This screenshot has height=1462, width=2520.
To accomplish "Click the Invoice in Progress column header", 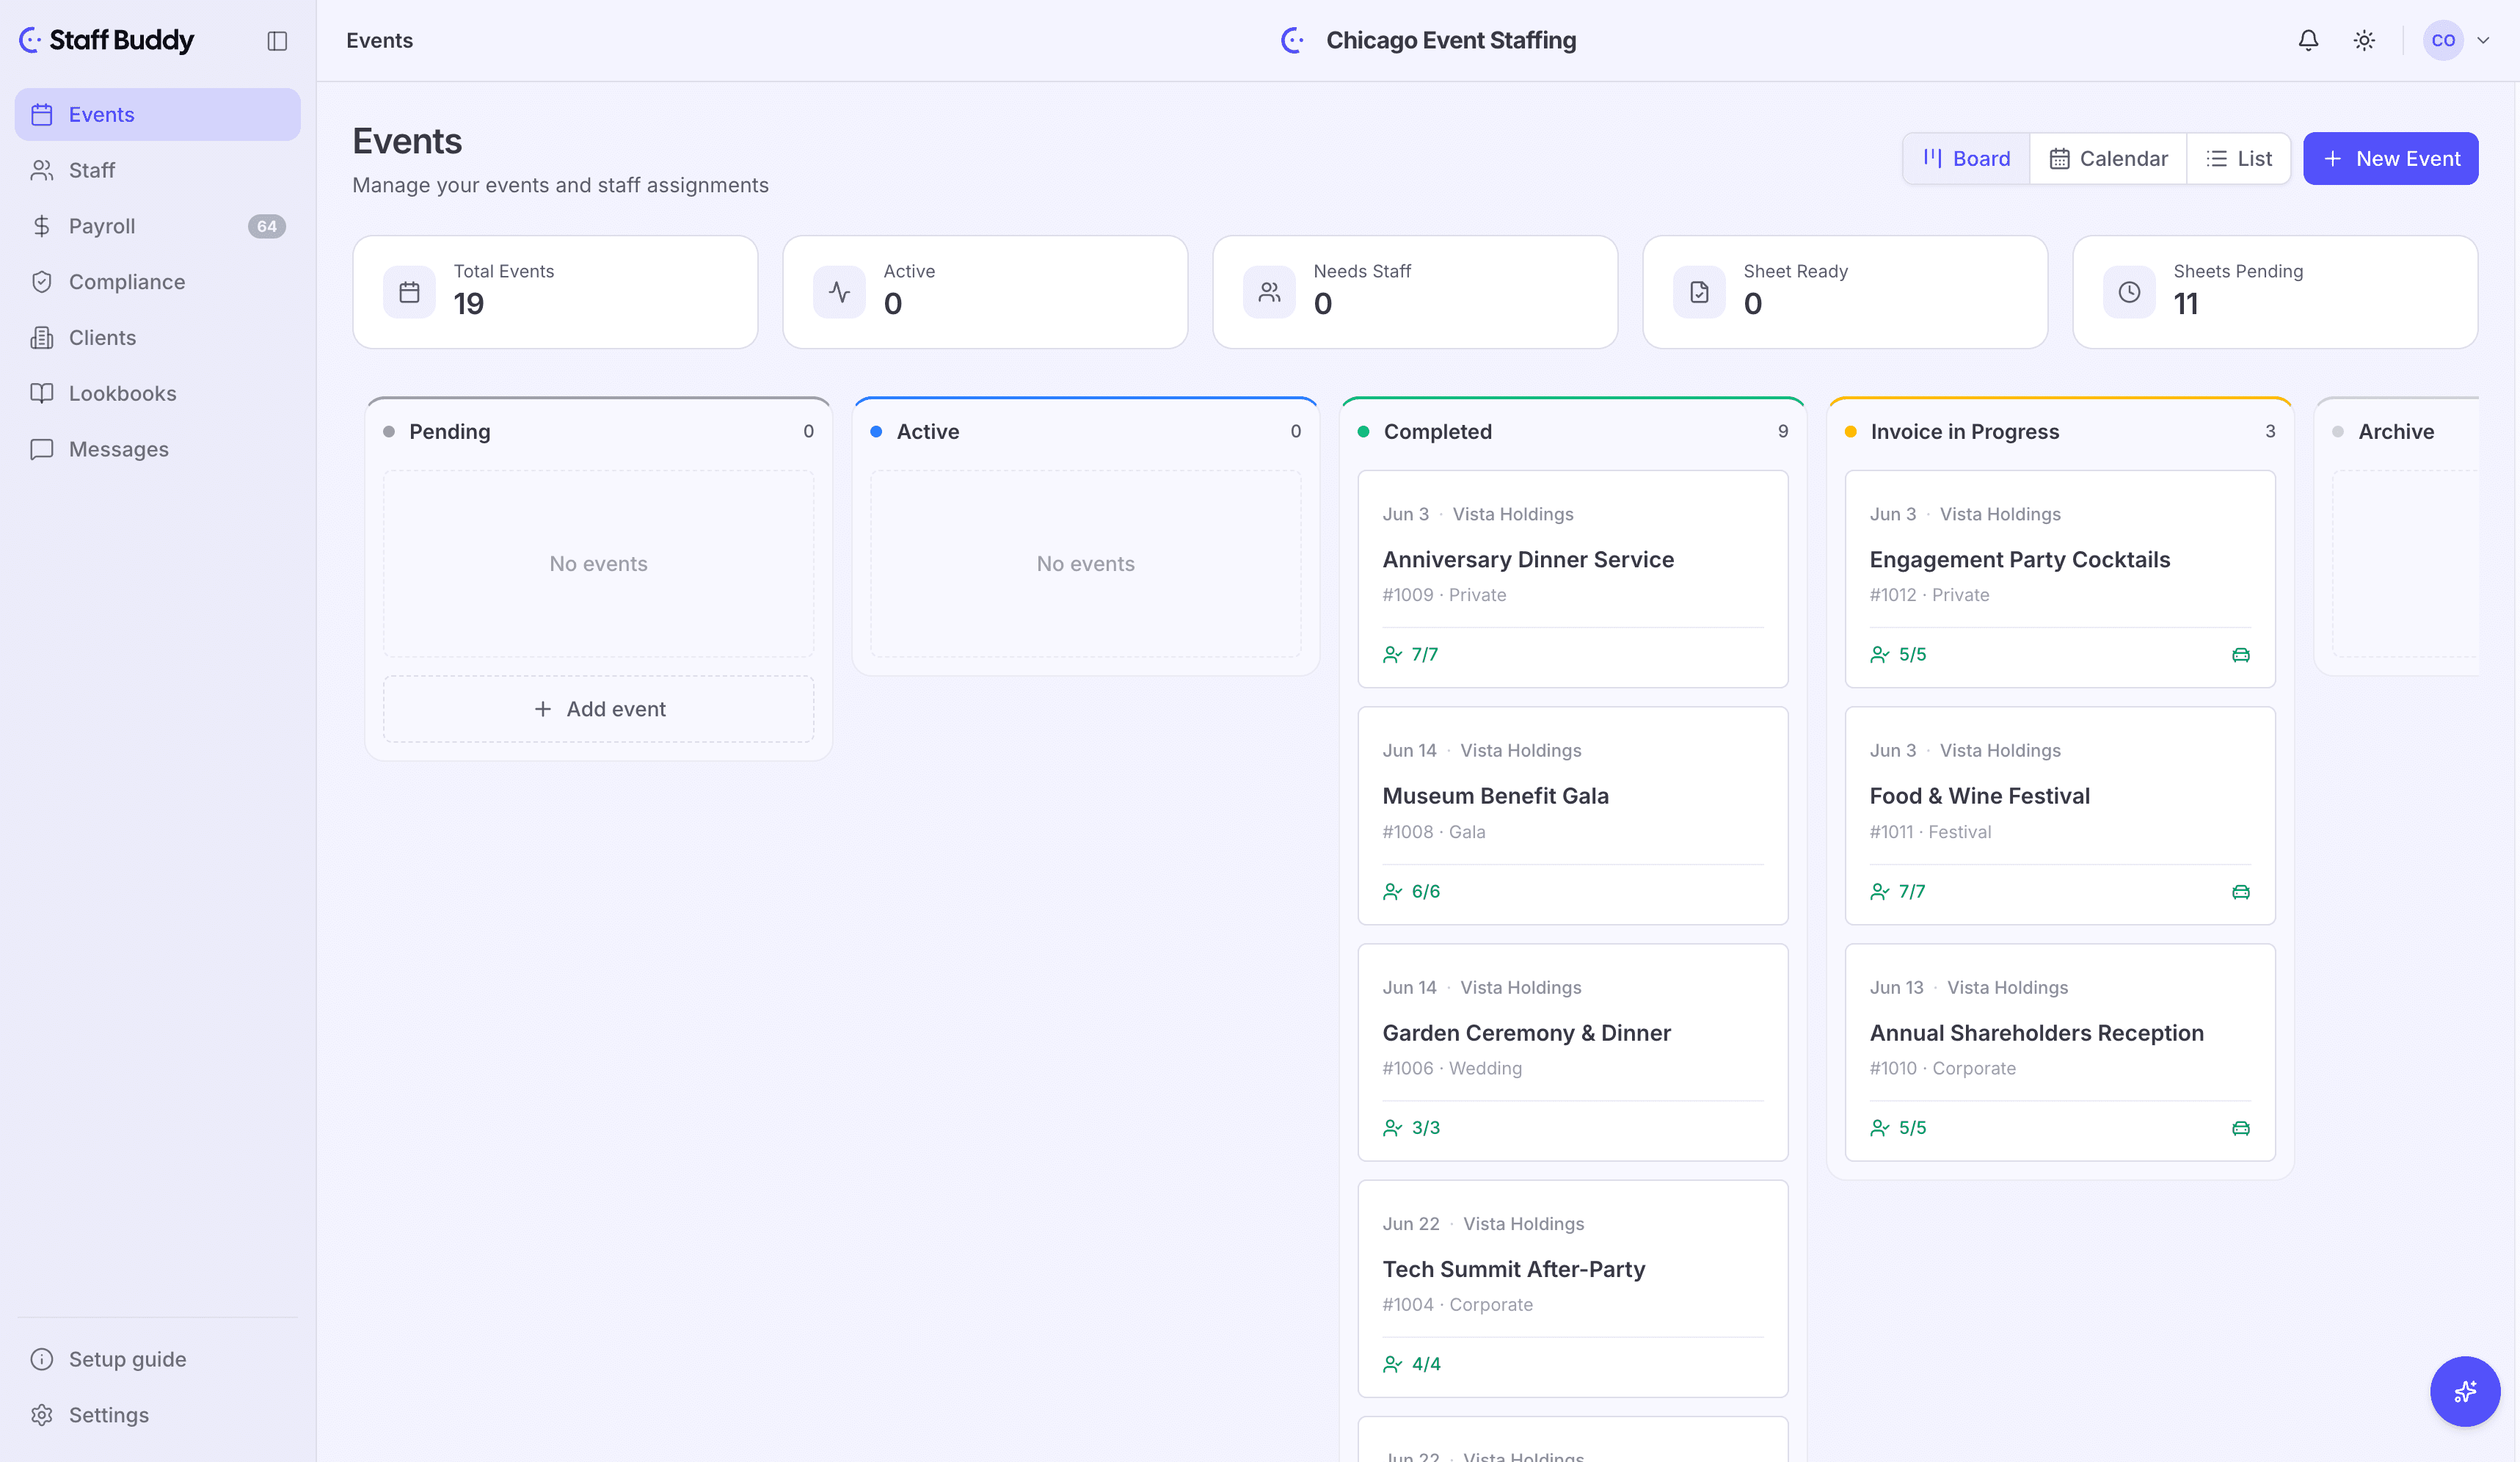I will point(2060,432).
